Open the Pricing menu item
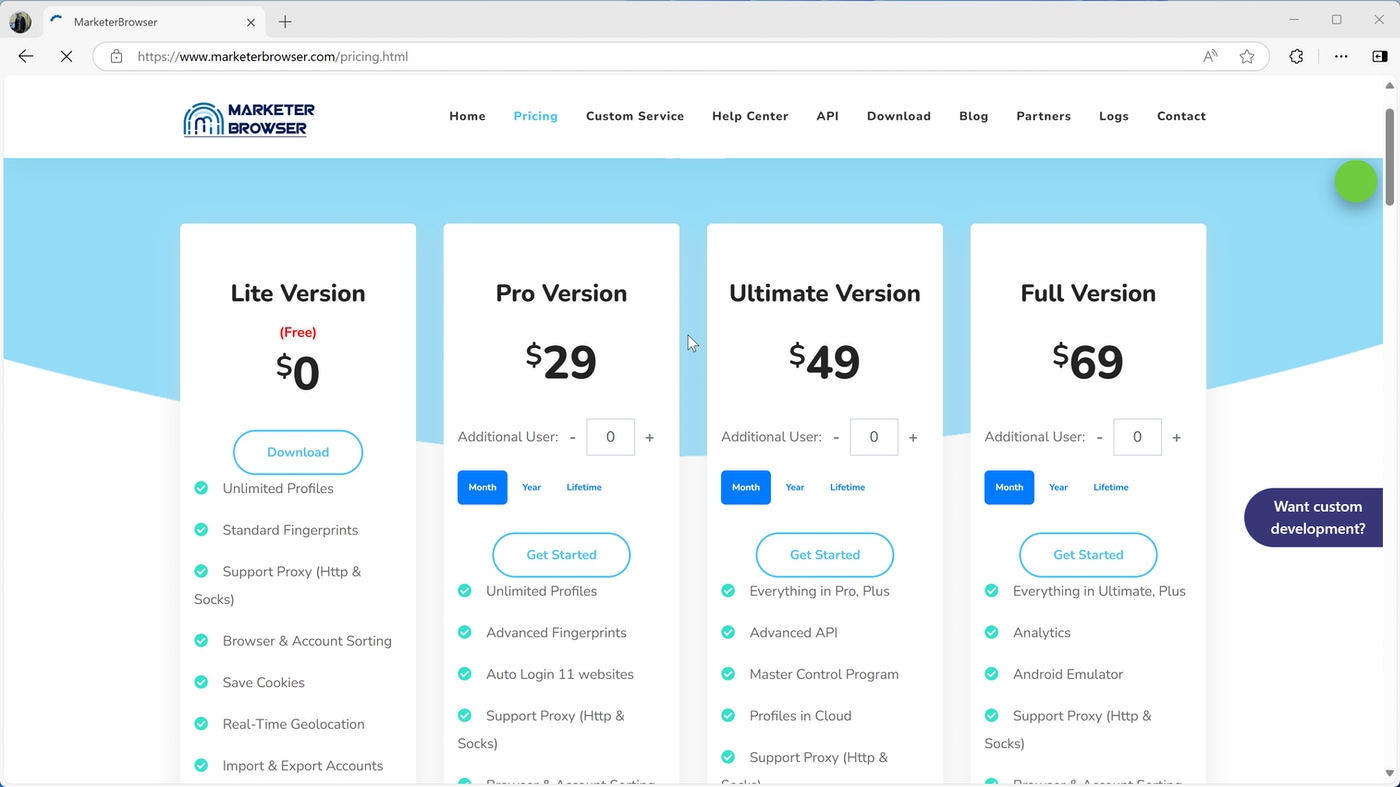1400x787 pixels. [x=535, y=116]
